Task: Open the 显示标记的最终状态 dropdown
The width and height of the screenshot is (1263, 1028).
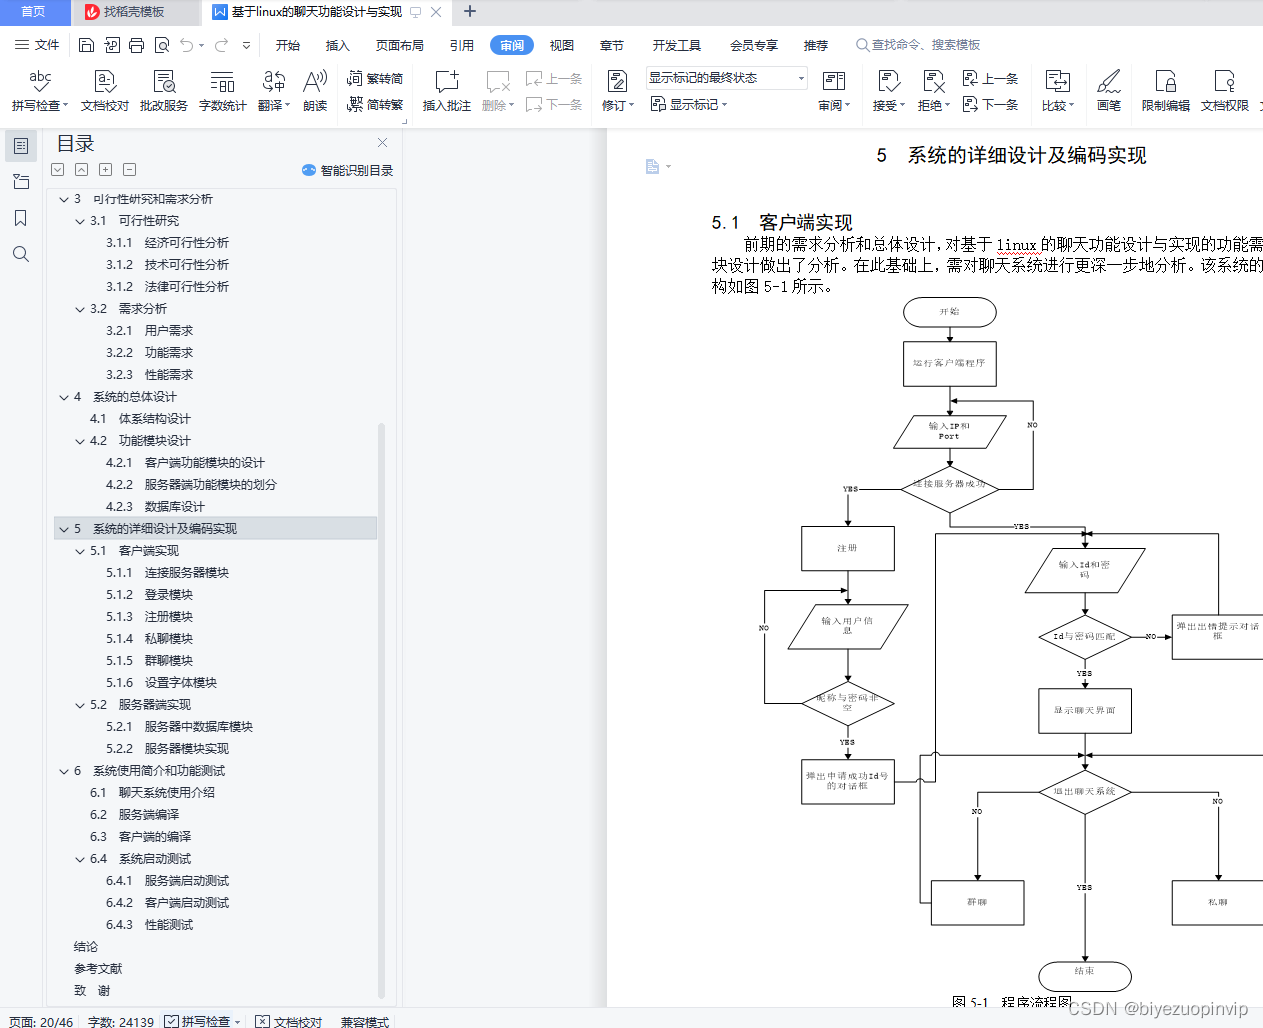Action: pyautogui.click(x=799, y=78)
